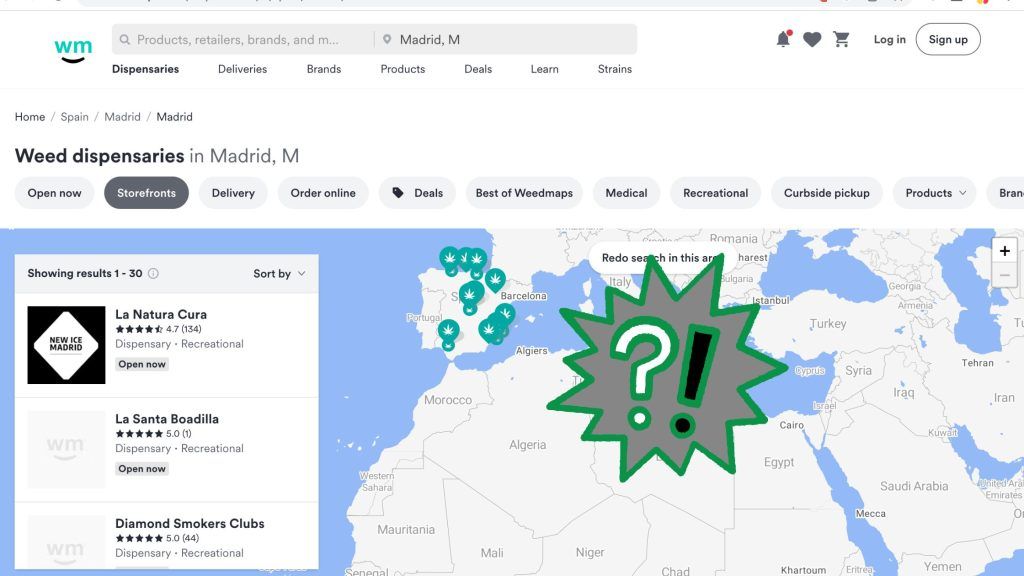Click the New Ice Madrid thumbnail
Viewport: 1024px width, 576px height.
(x=66, y=345)
